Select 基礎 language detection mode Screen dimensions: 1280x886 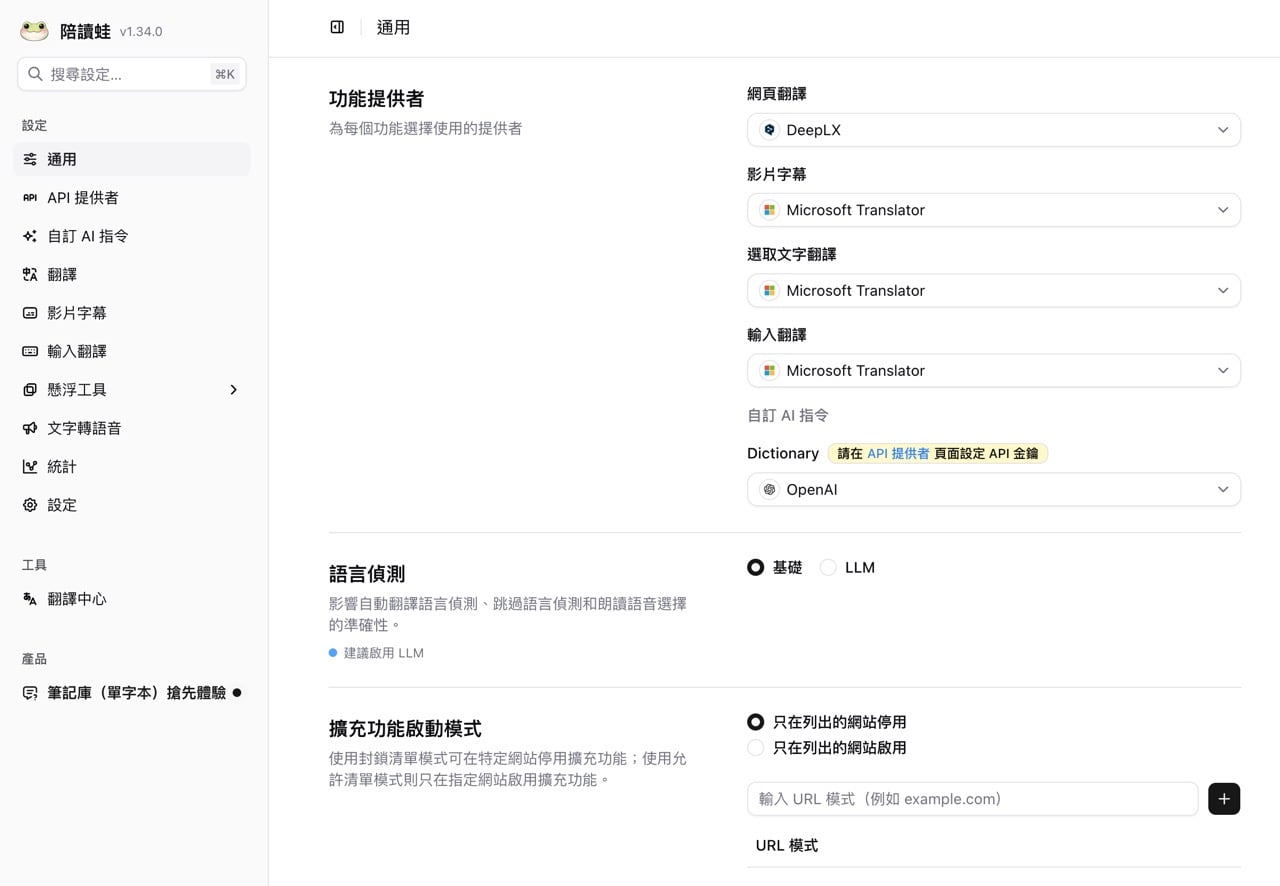[x=756, y=567]
